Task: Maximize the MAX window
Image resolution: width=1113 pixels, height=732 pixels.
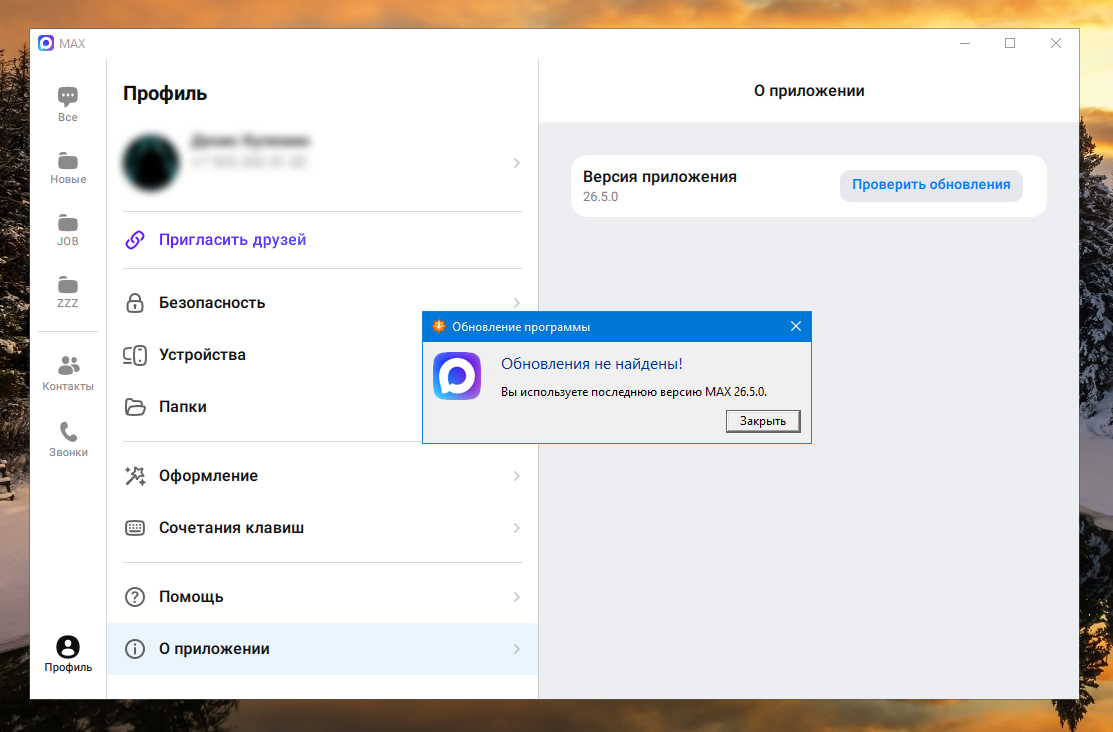Action: point(1010,43)
